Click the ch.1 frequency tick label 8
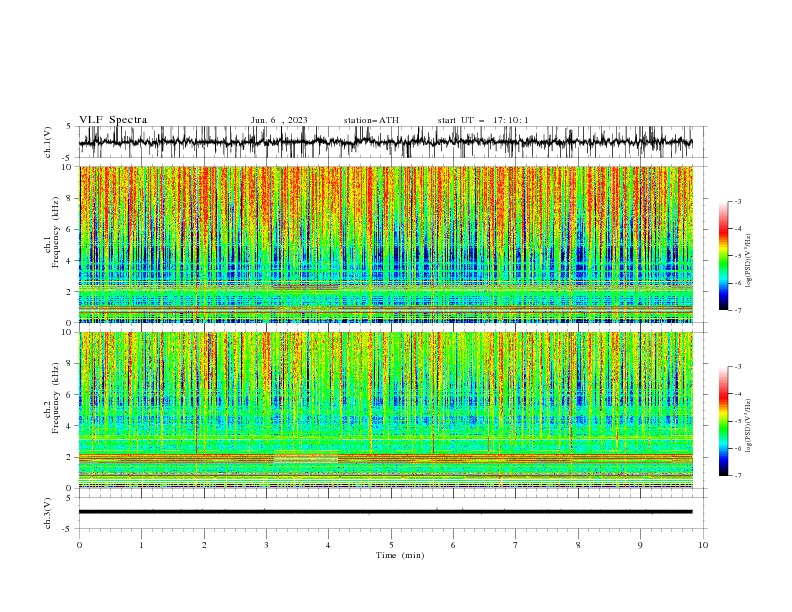The width and height of the screenshot is (792, 612). pyautogui.click(x=70, y=198)
